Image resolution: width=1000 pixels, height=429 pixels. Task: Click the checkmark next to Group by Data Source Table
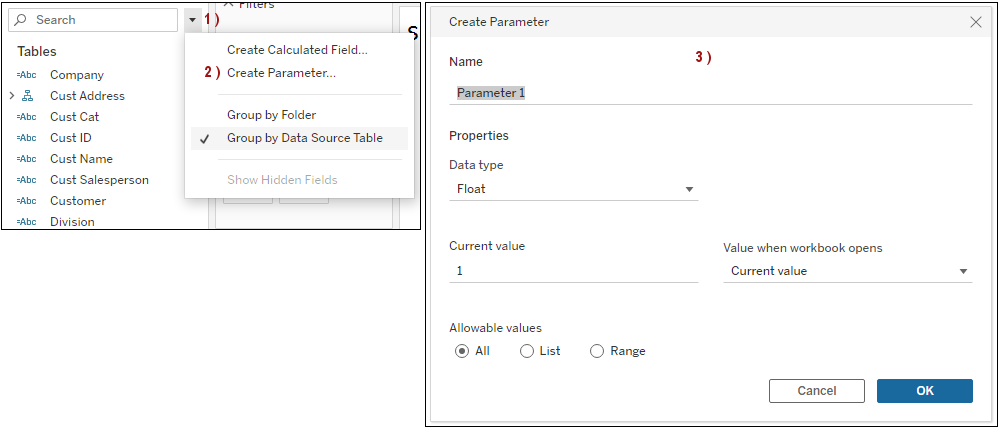pyautogui.click(x=204, y=139)
